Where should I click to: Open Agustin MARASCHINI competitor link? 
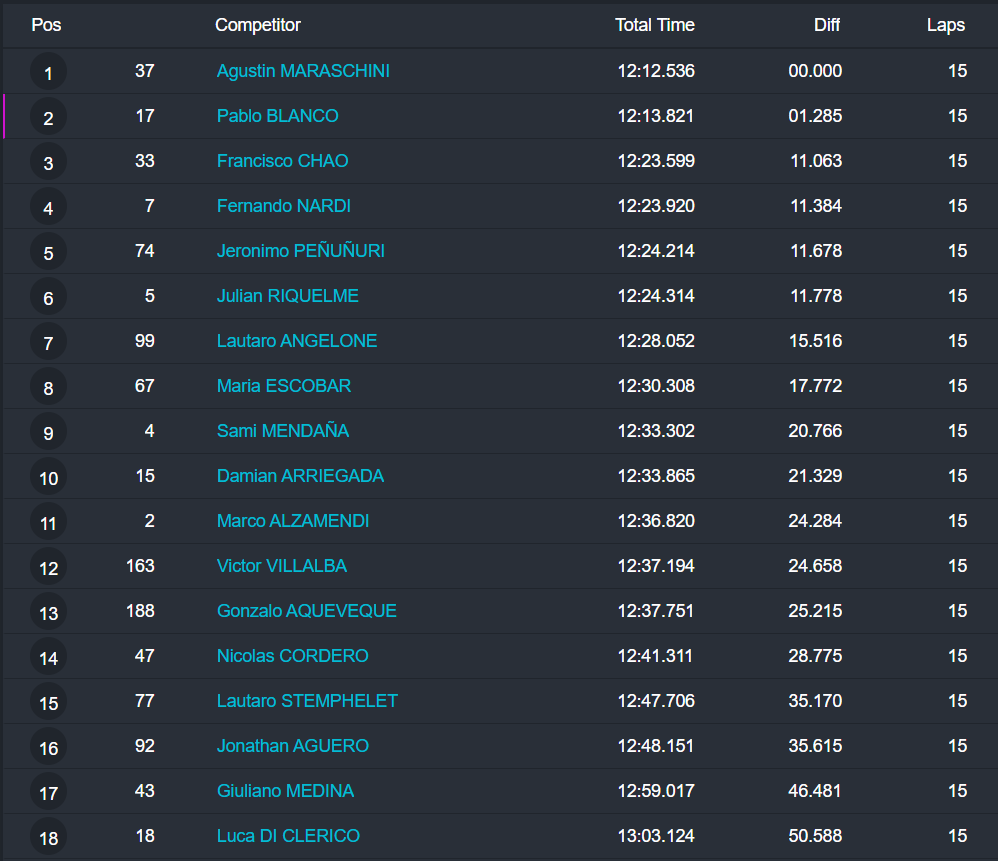tap(303, 71)
